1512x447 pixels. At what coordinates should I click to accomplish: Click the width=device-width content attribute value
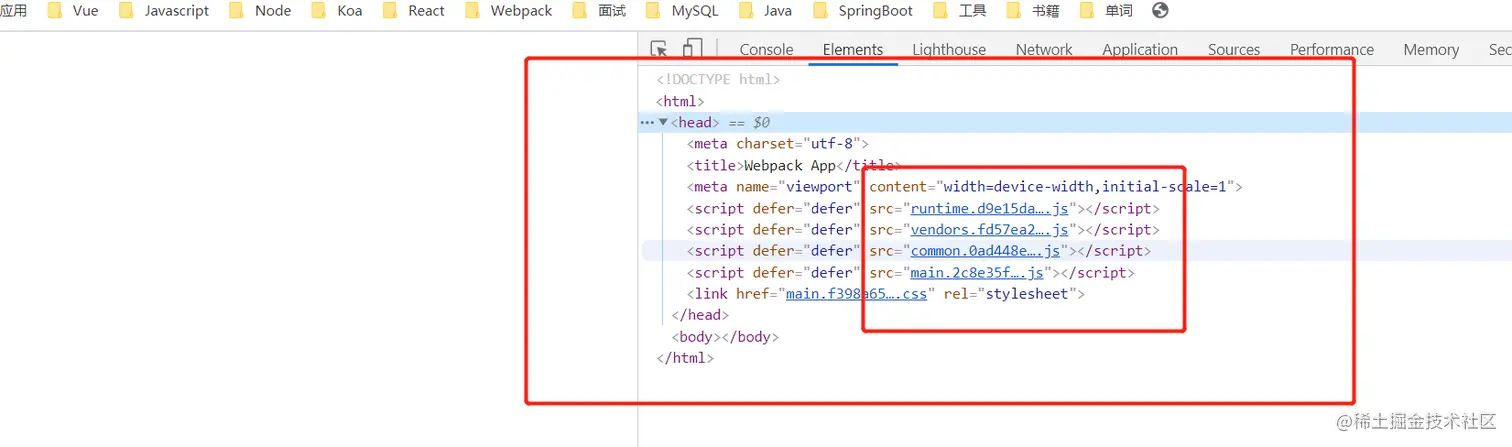point(1085,187)
